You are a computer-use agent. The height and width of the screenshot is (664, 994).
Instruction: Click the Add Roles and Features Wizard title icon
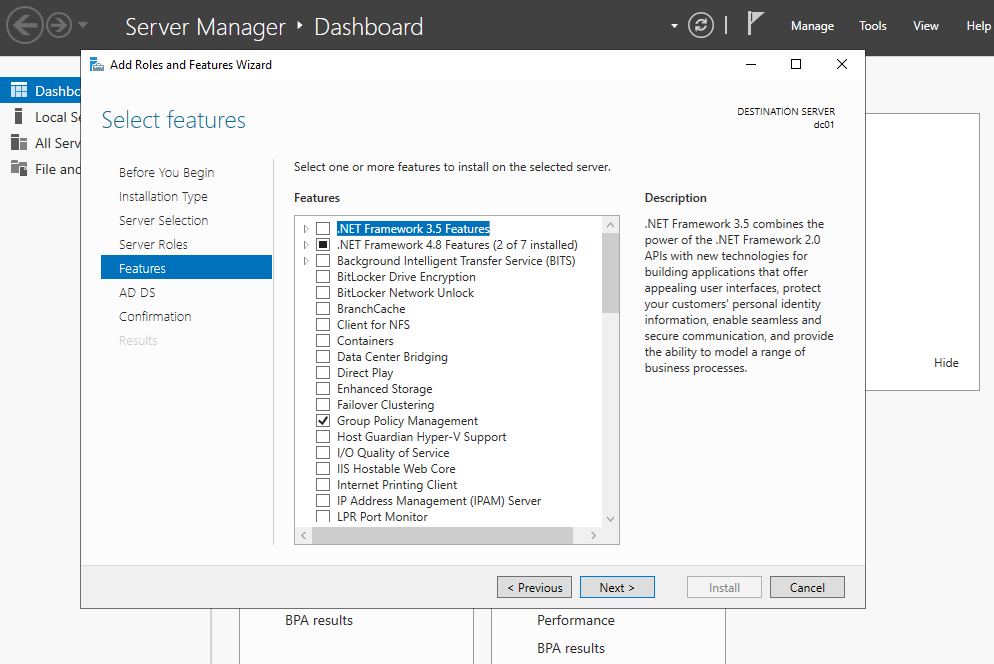click(96, 64)
